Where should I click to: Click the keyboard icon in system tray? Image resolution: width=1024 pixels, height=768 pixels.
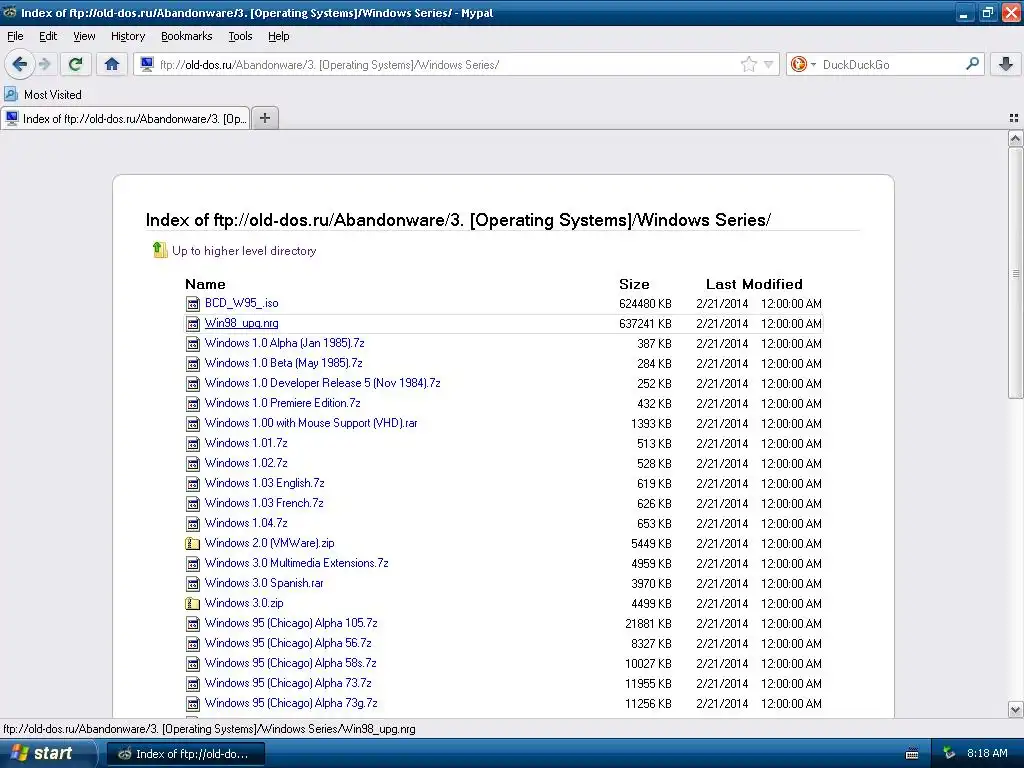912,754
